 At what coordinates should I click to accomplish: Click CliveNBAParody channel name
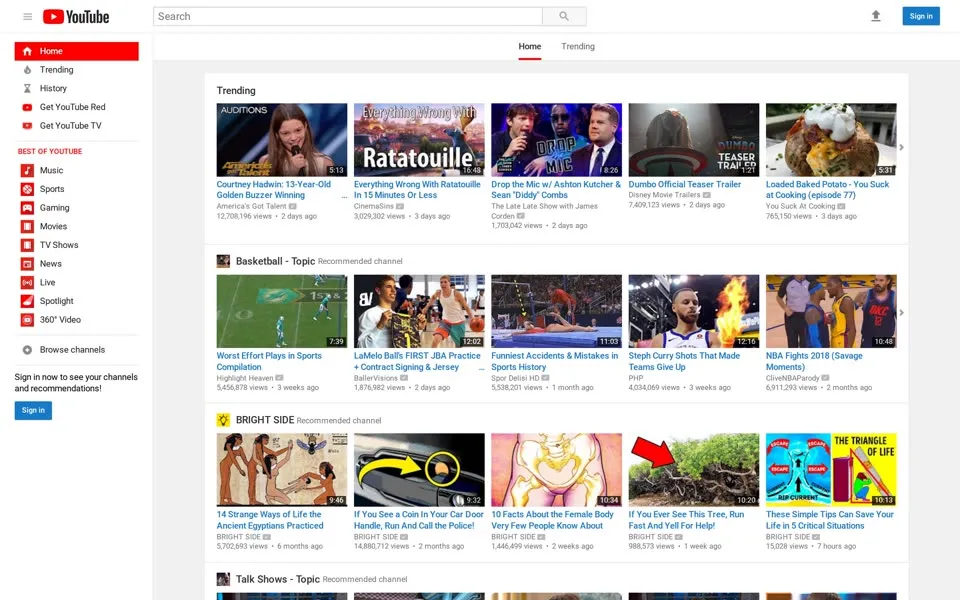(x=793, y=378)
